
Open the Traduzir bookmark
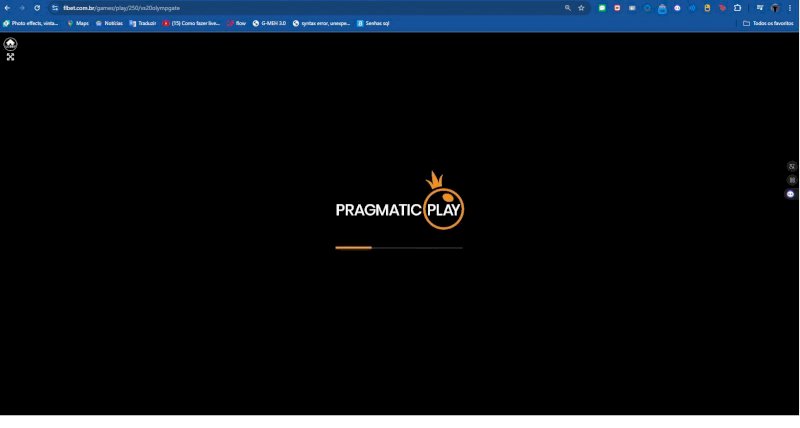143,23
